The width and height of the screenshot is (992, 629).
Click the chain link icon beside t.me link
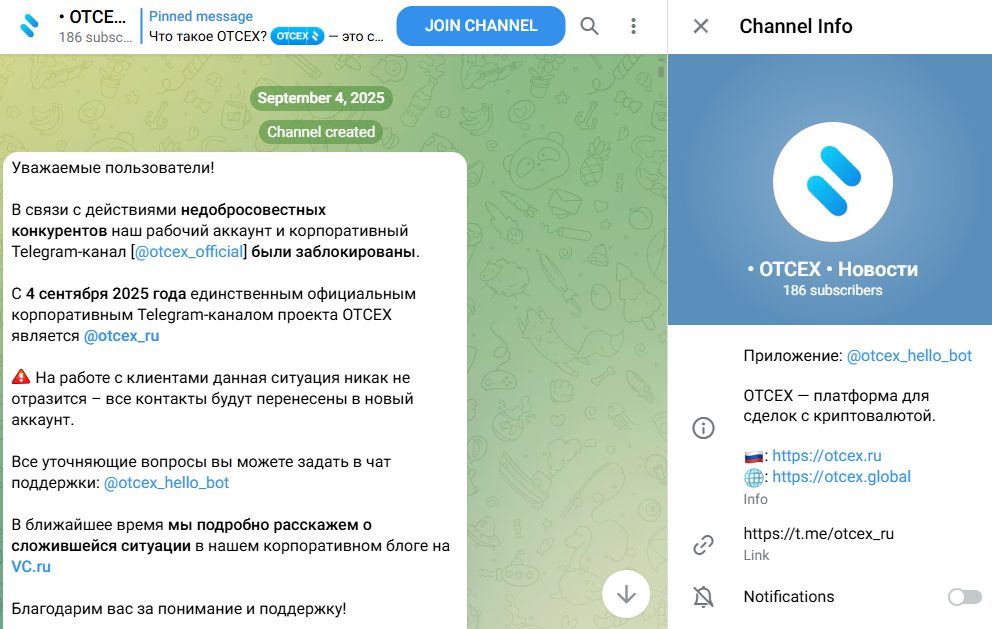point(703,544)
